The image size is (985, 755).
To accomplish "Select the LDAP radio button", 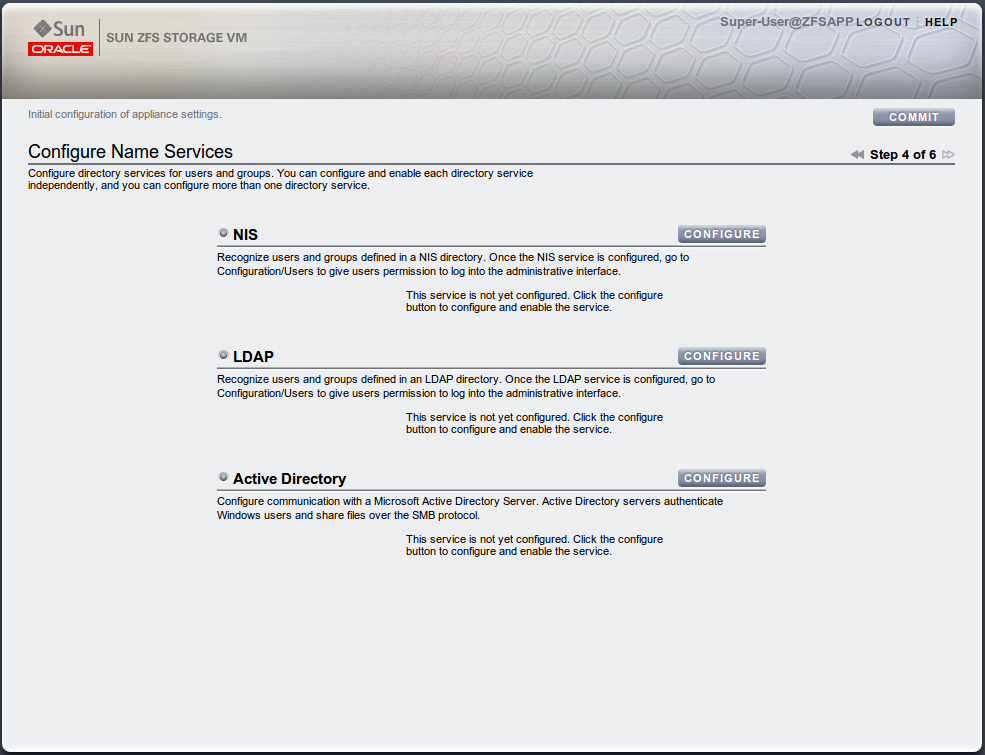I will tap(223, 354).
